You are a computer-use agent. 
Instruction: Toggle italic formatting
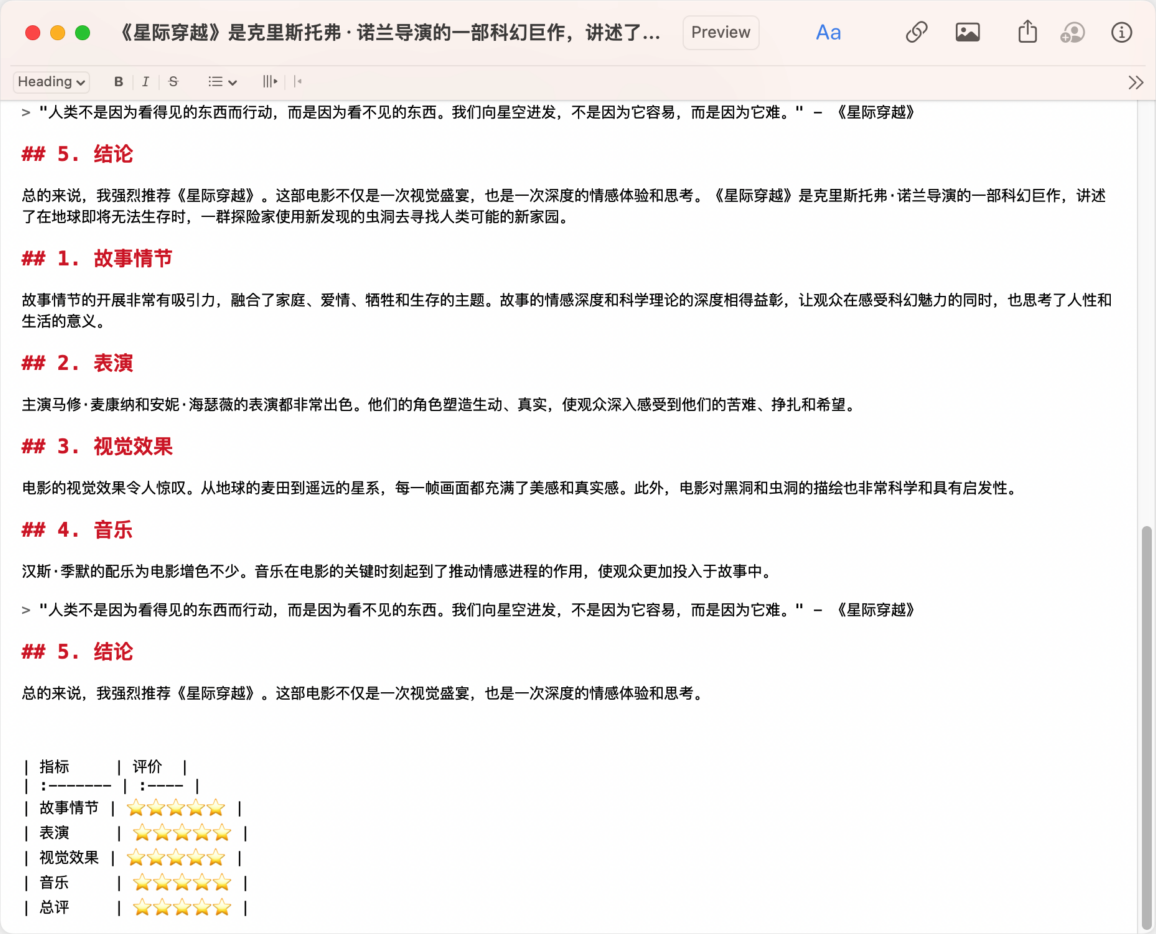click(145, 82)
